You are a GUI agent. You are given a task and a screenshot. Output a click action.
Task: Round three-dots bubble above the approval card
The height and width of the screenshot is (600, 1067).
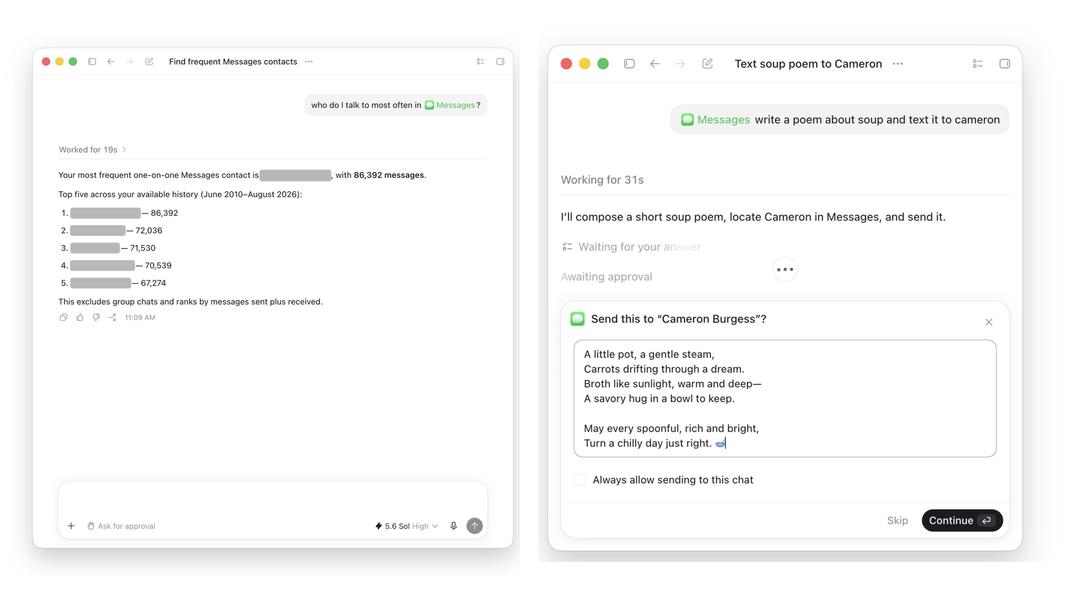pyautogui.click(x=785, y=269)
